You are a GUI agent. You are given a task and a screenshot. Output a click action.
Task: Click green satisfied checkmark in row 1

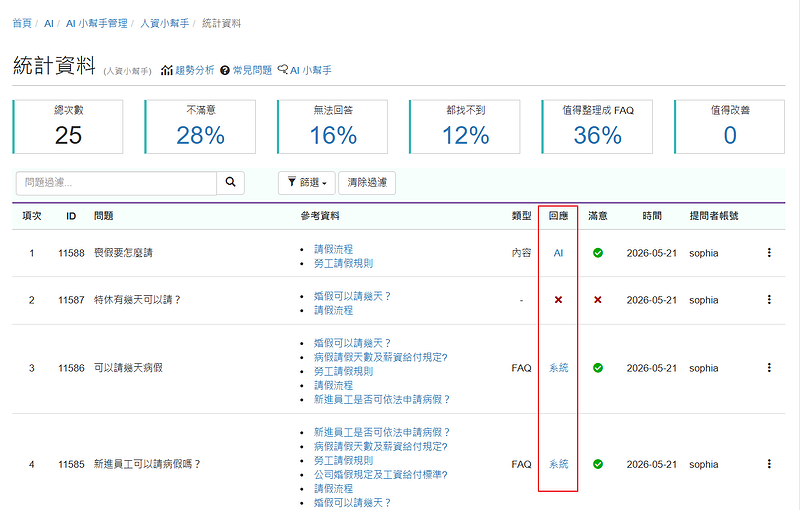(597, 252)
